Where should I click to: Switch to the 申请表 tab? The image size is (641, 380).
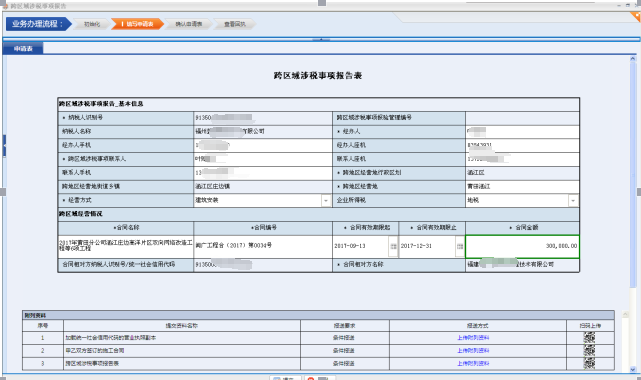(23, 49)
